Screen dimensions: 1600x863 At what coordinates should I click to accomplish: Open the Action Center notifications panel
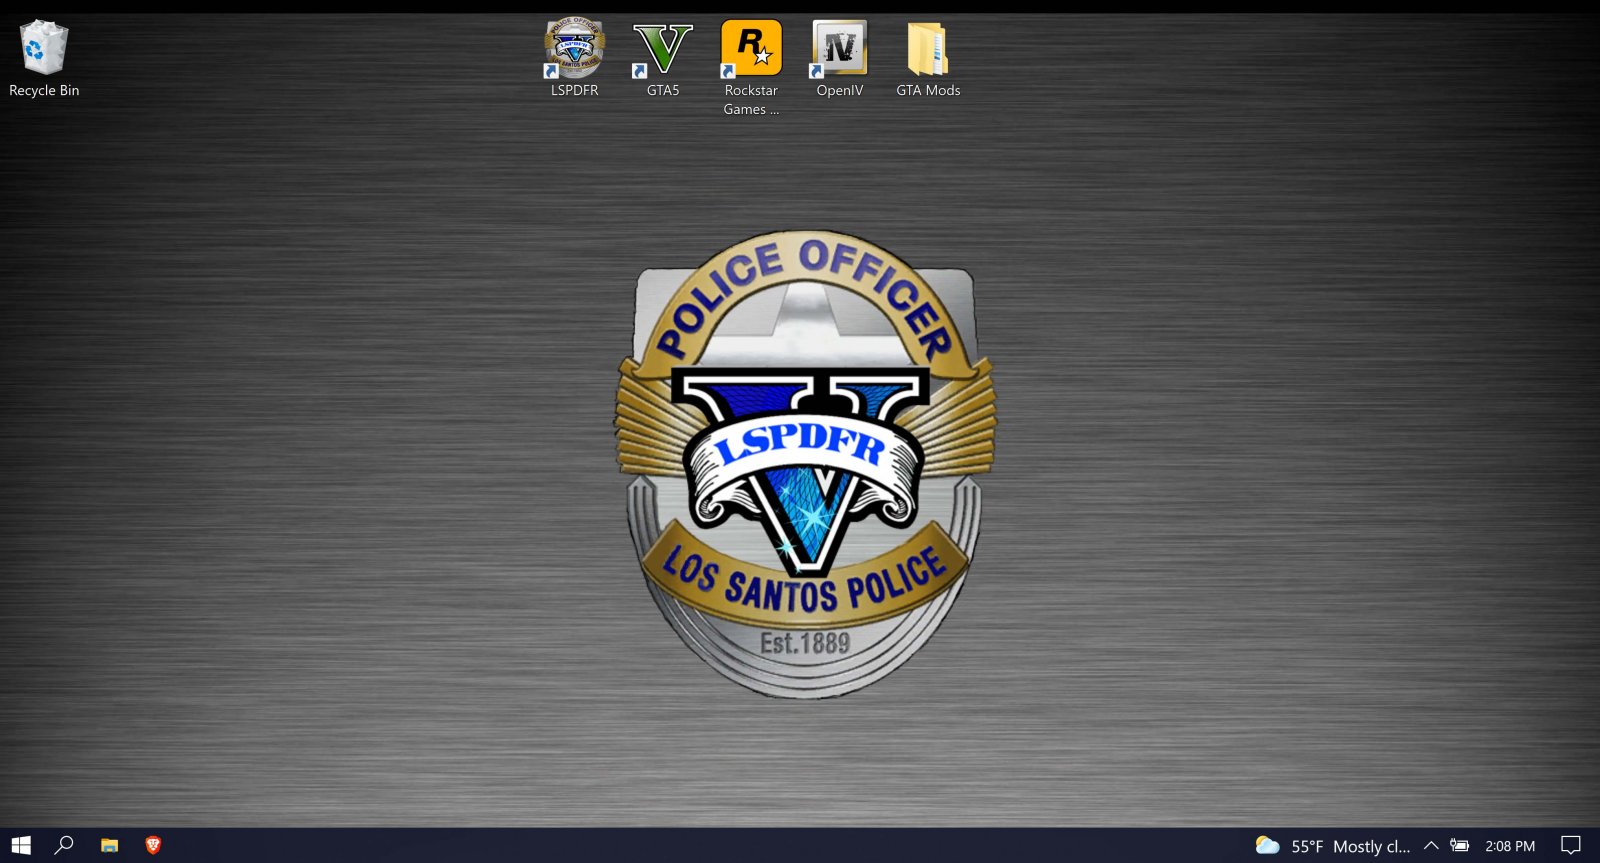pos(1571,846)
